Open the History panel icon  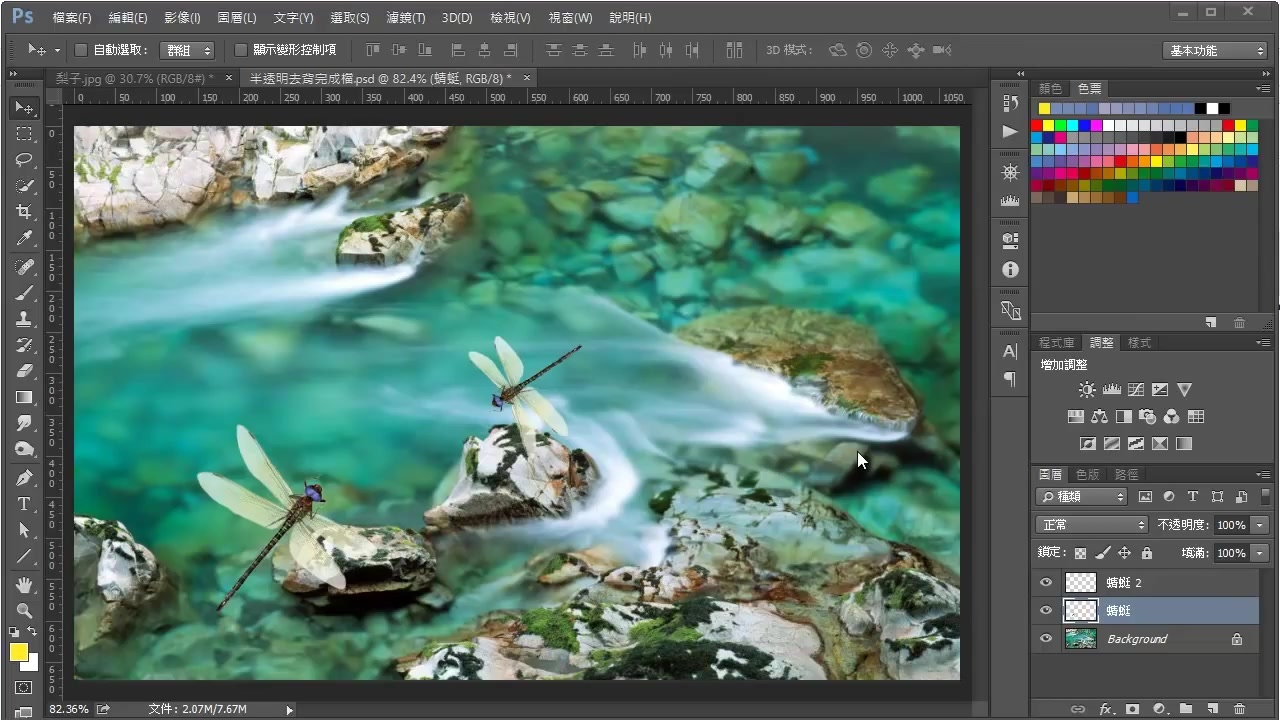(1010, 103)
